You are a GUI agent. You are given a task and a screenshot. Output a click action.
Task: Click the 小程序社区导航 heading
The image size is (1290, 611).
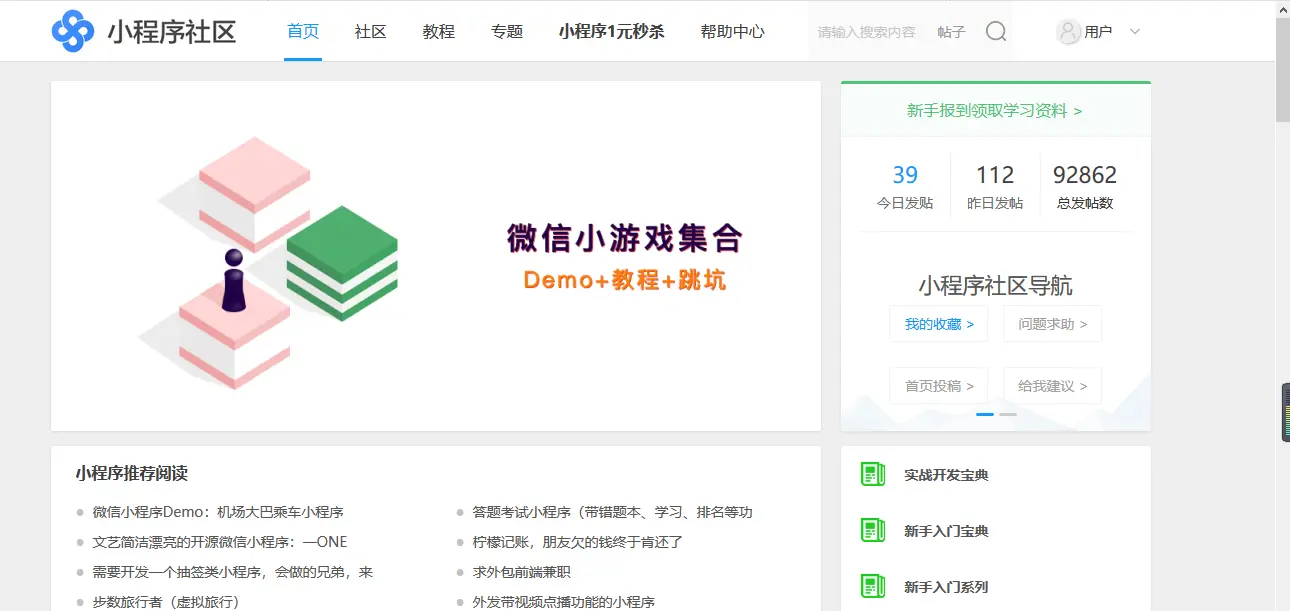click(996, 285)
